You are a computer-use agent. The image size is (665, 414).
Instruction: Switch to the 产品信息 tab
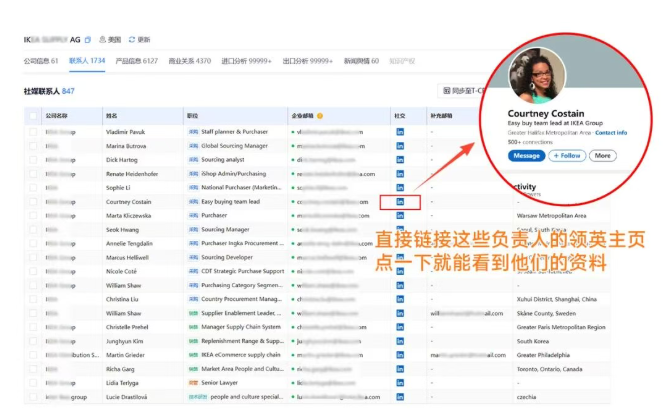tap(136, 61)
